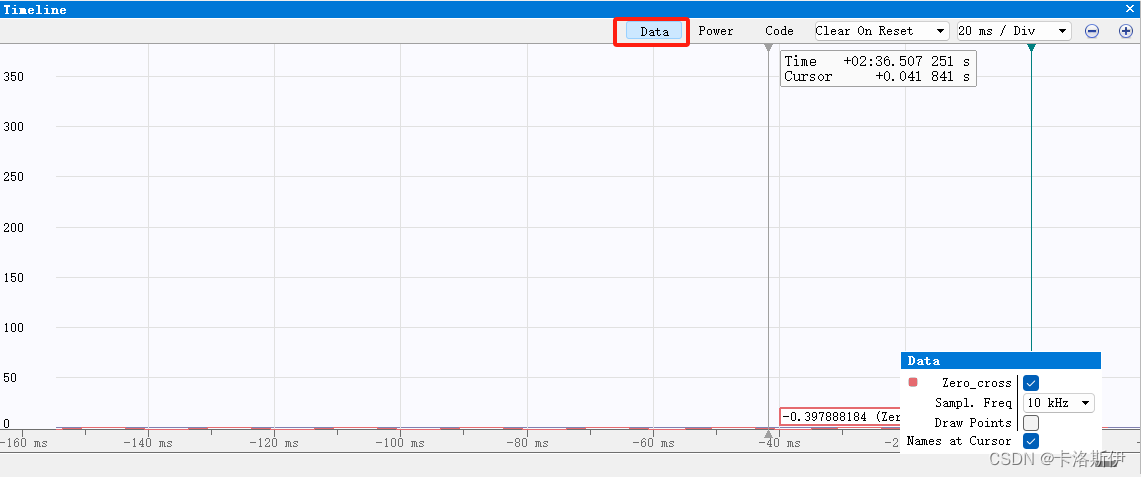
Task: Close the Timeline panel
Action: tap(1130, 9)
